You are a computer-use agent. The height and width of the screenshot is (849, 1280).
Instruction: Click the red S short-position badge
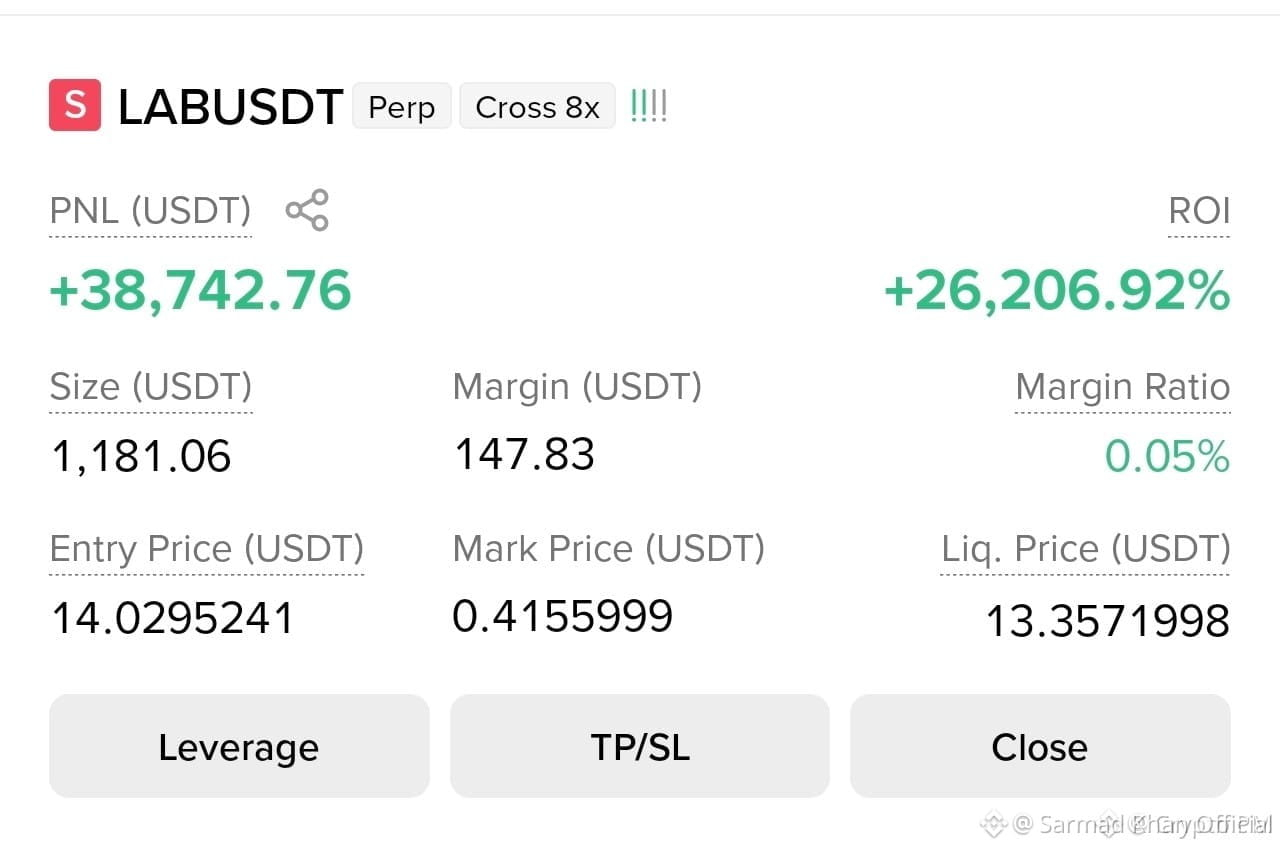[75, 105]
